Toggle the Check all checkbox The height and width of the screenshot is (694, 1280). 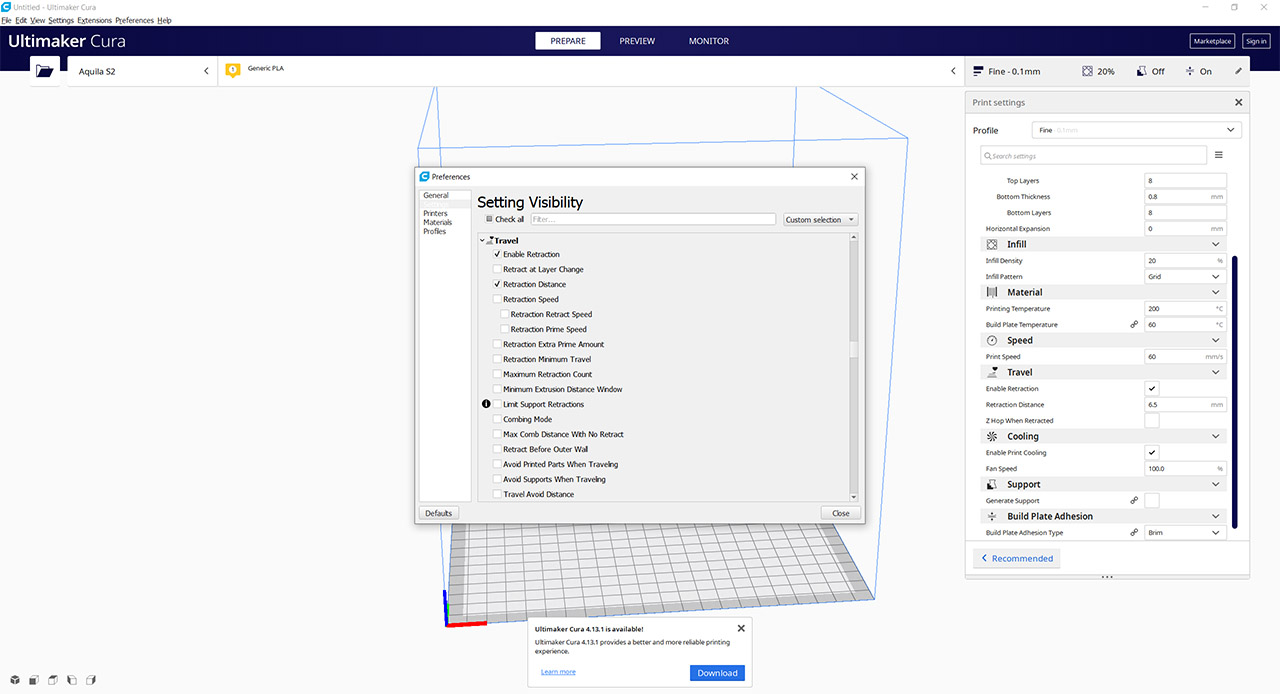click(x=489, y=219)
